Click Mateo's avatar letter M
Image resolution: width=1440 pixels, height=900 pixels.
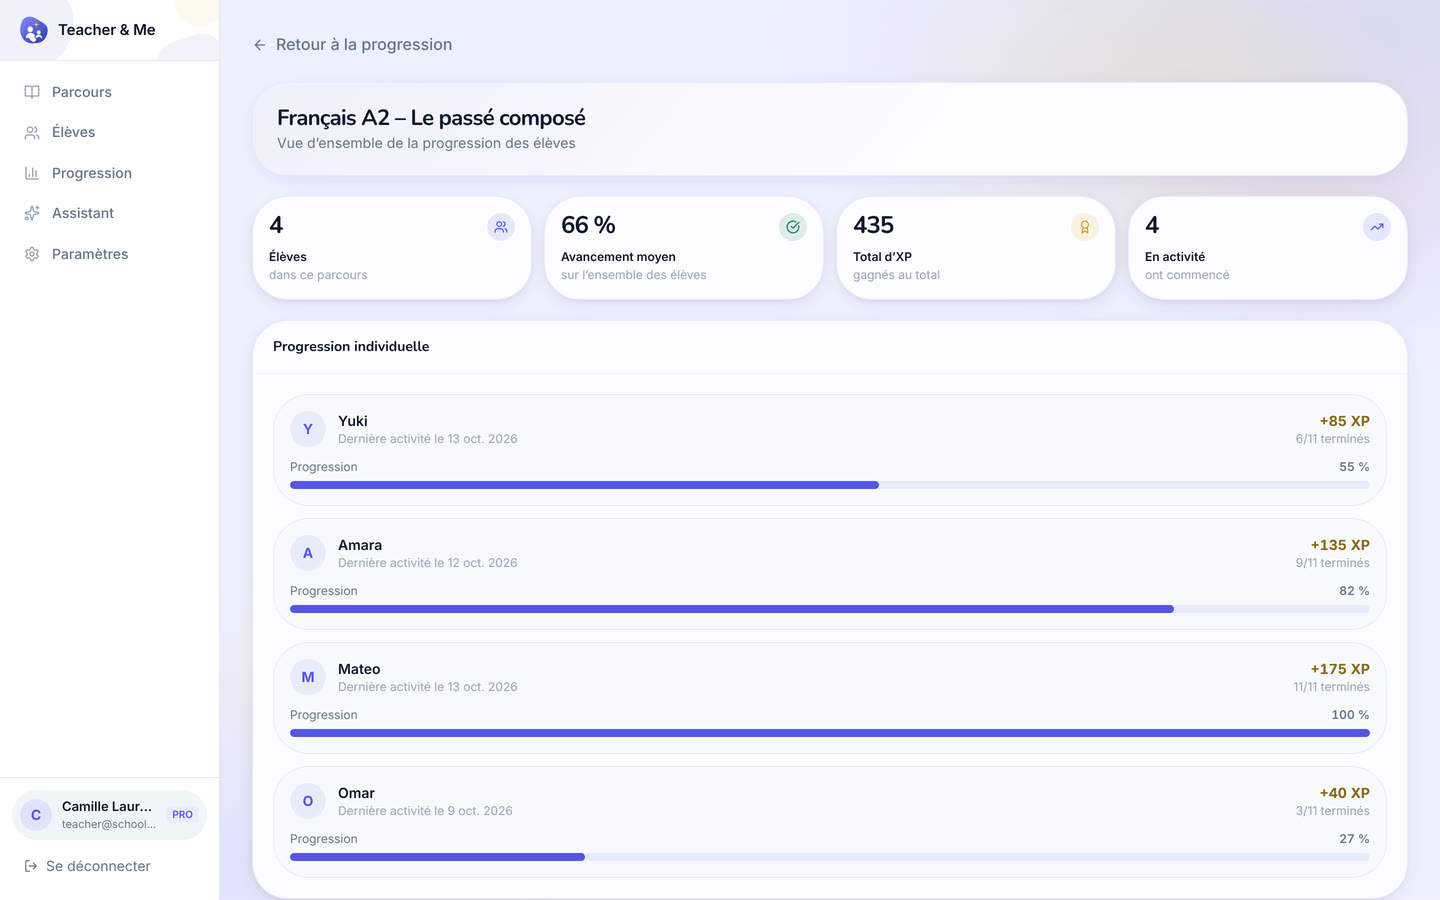pyautogui.click(x=308, y=677)
